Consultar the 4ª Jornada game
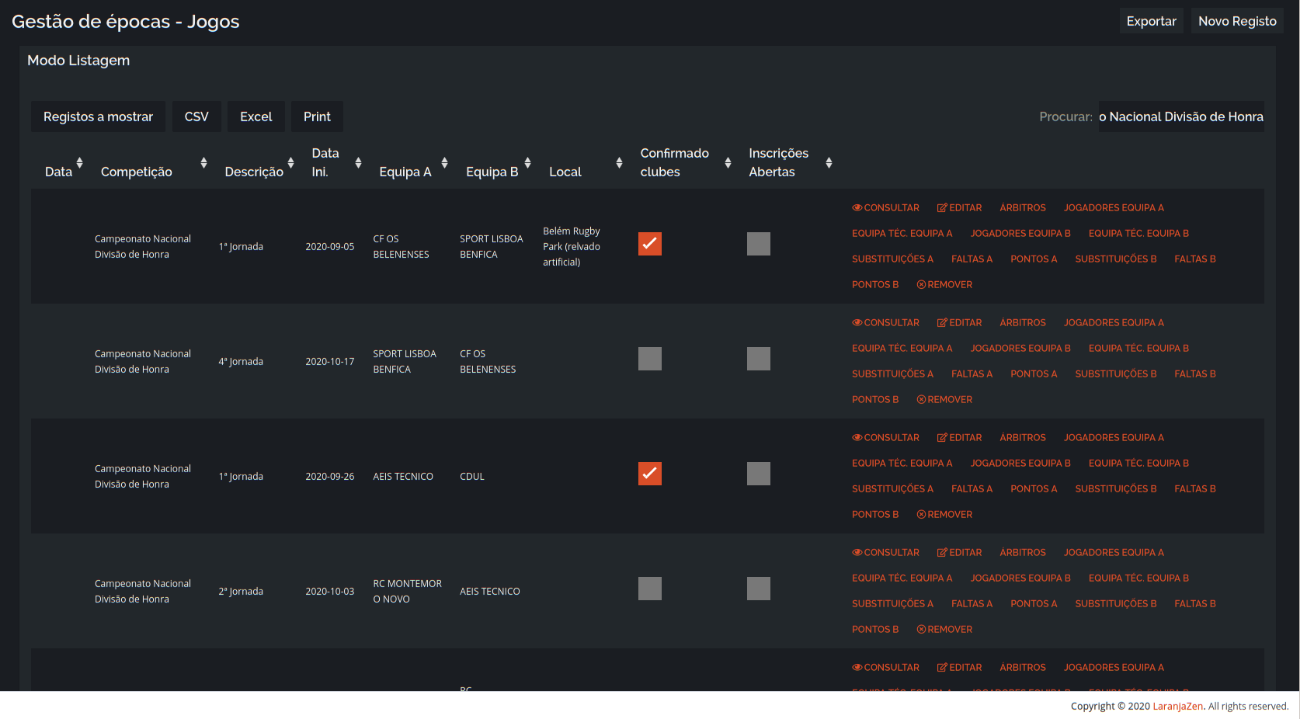1300x719 pixels. [885, 323]
